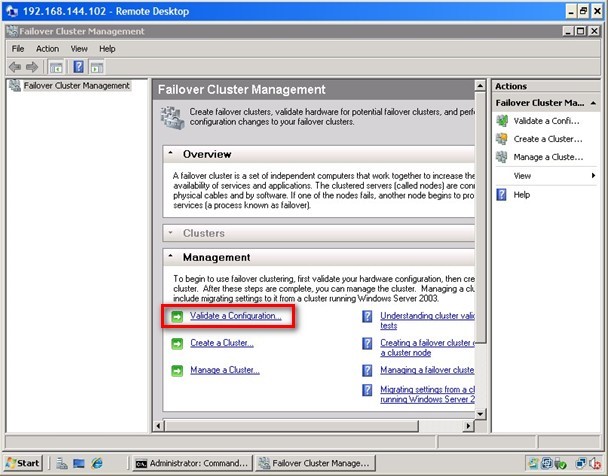Viewport: 608px width, 476px height.
Task: Open Migrating settings from a cluster link
Action: [427, 394]
